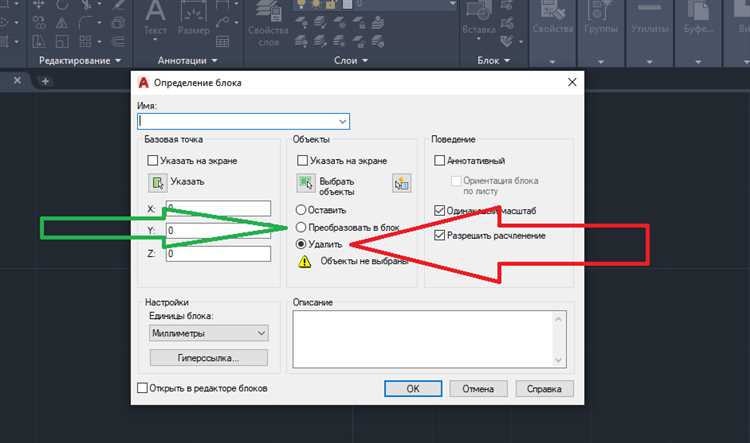This screenshot has height=443, width=750.
Task: Expand arrow below Группы ribbon panel
Action: (x=601, y=62)
